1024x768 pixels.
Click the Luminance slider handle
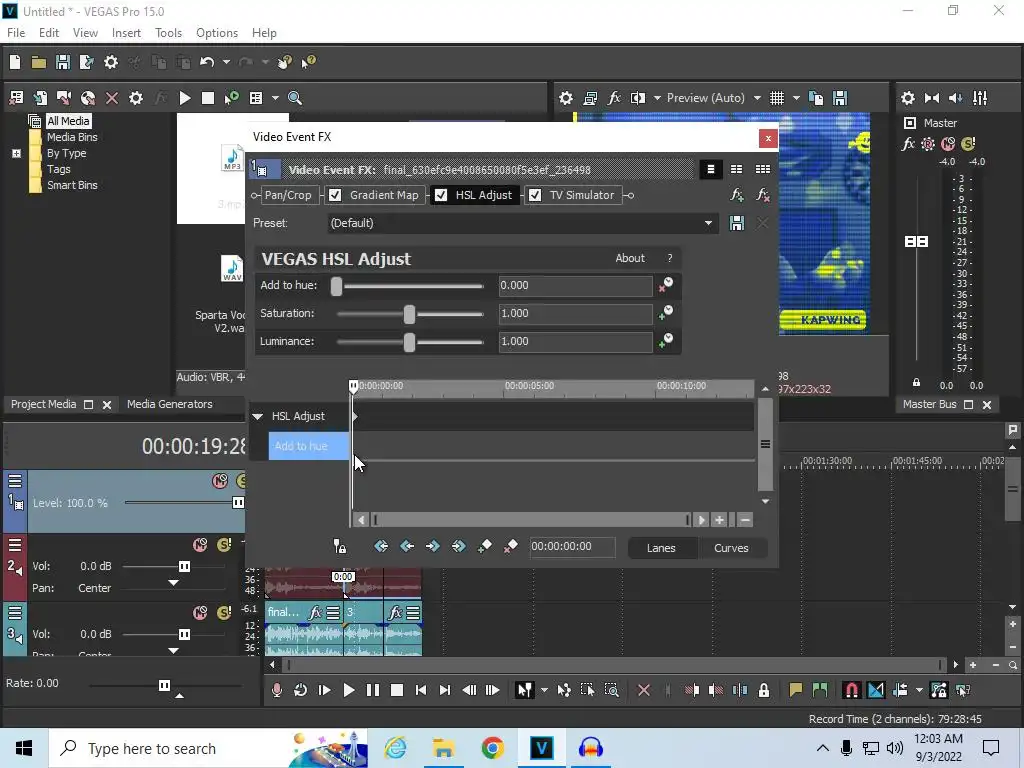[409, 342]
